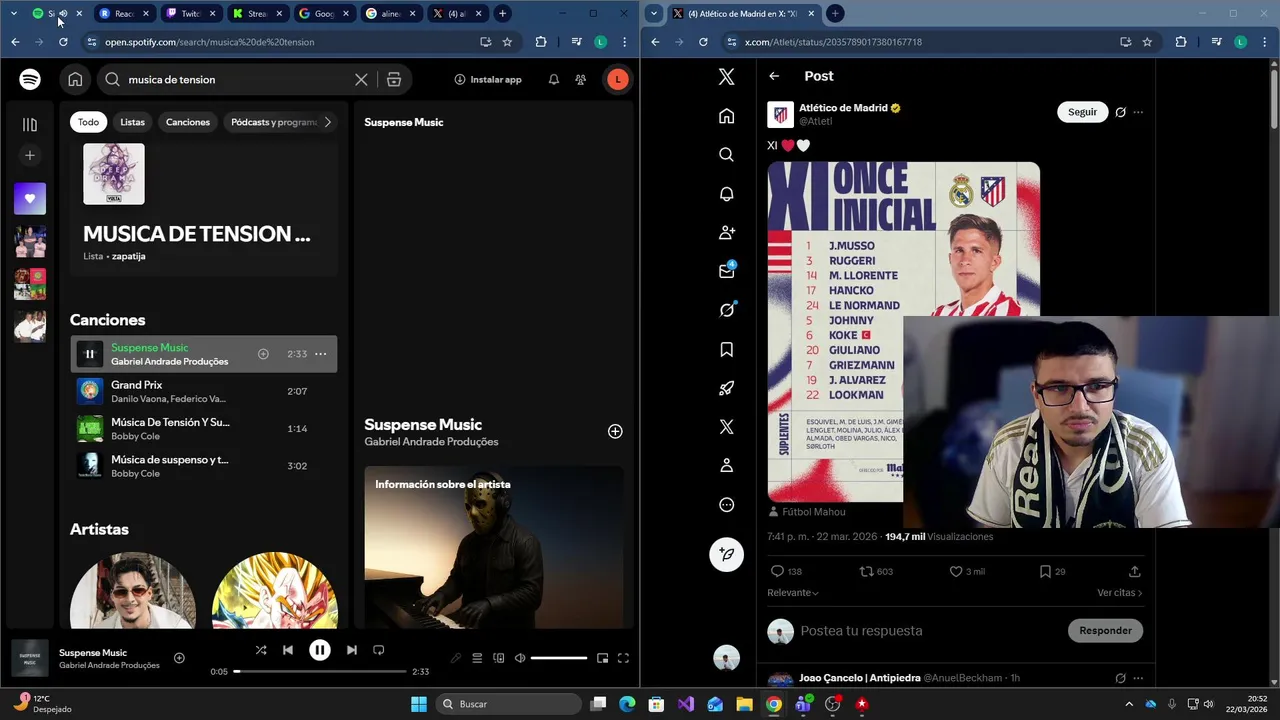The height and width of the screenshot is (720, 1280).
Task: Open tab search dropdown in left Chrome
Action: click(x=14, y=14)
